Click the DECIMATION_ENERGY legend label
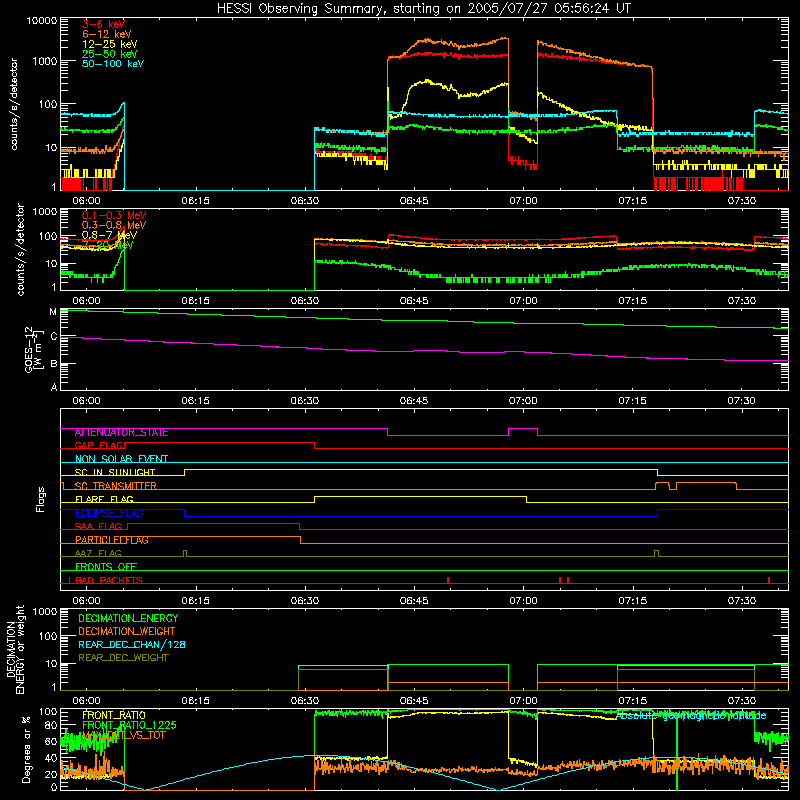 (x=128, y=618)
